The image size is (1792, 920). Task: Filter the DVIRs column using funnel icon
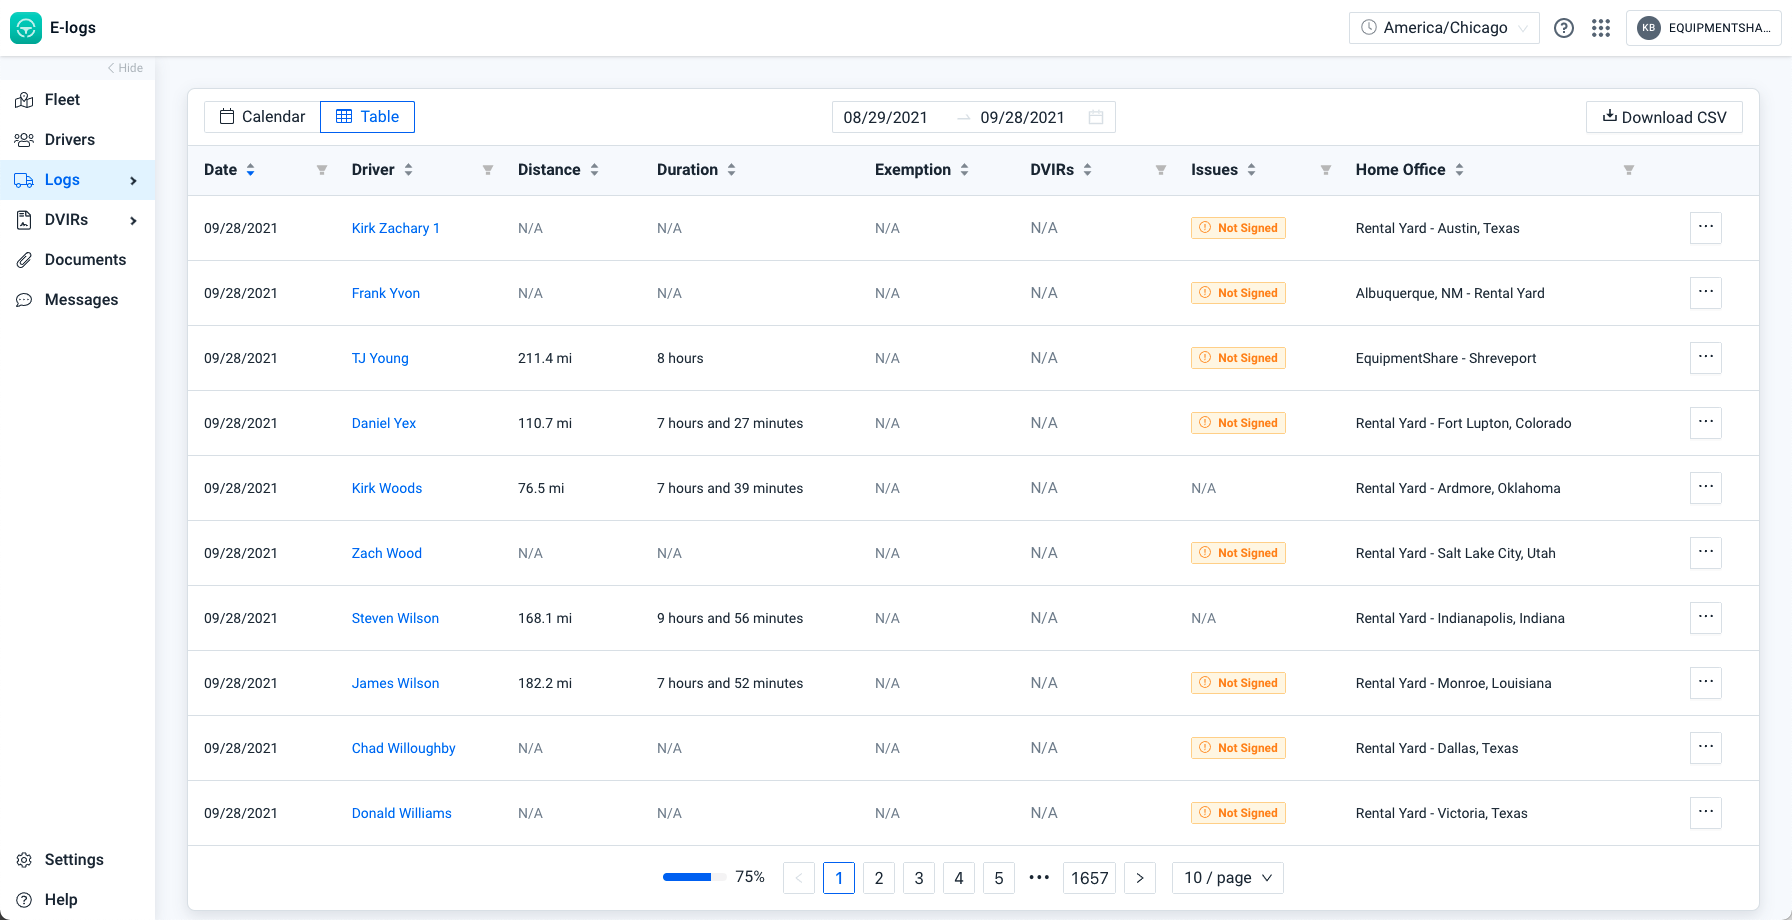[x=1161, y=170]
